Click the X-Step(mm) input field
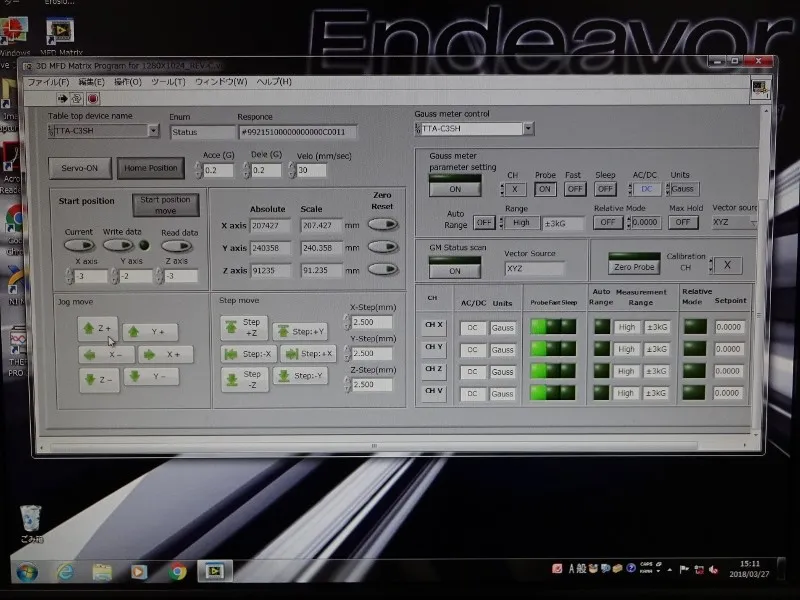The image size is (800, 600). pos(371,322)
